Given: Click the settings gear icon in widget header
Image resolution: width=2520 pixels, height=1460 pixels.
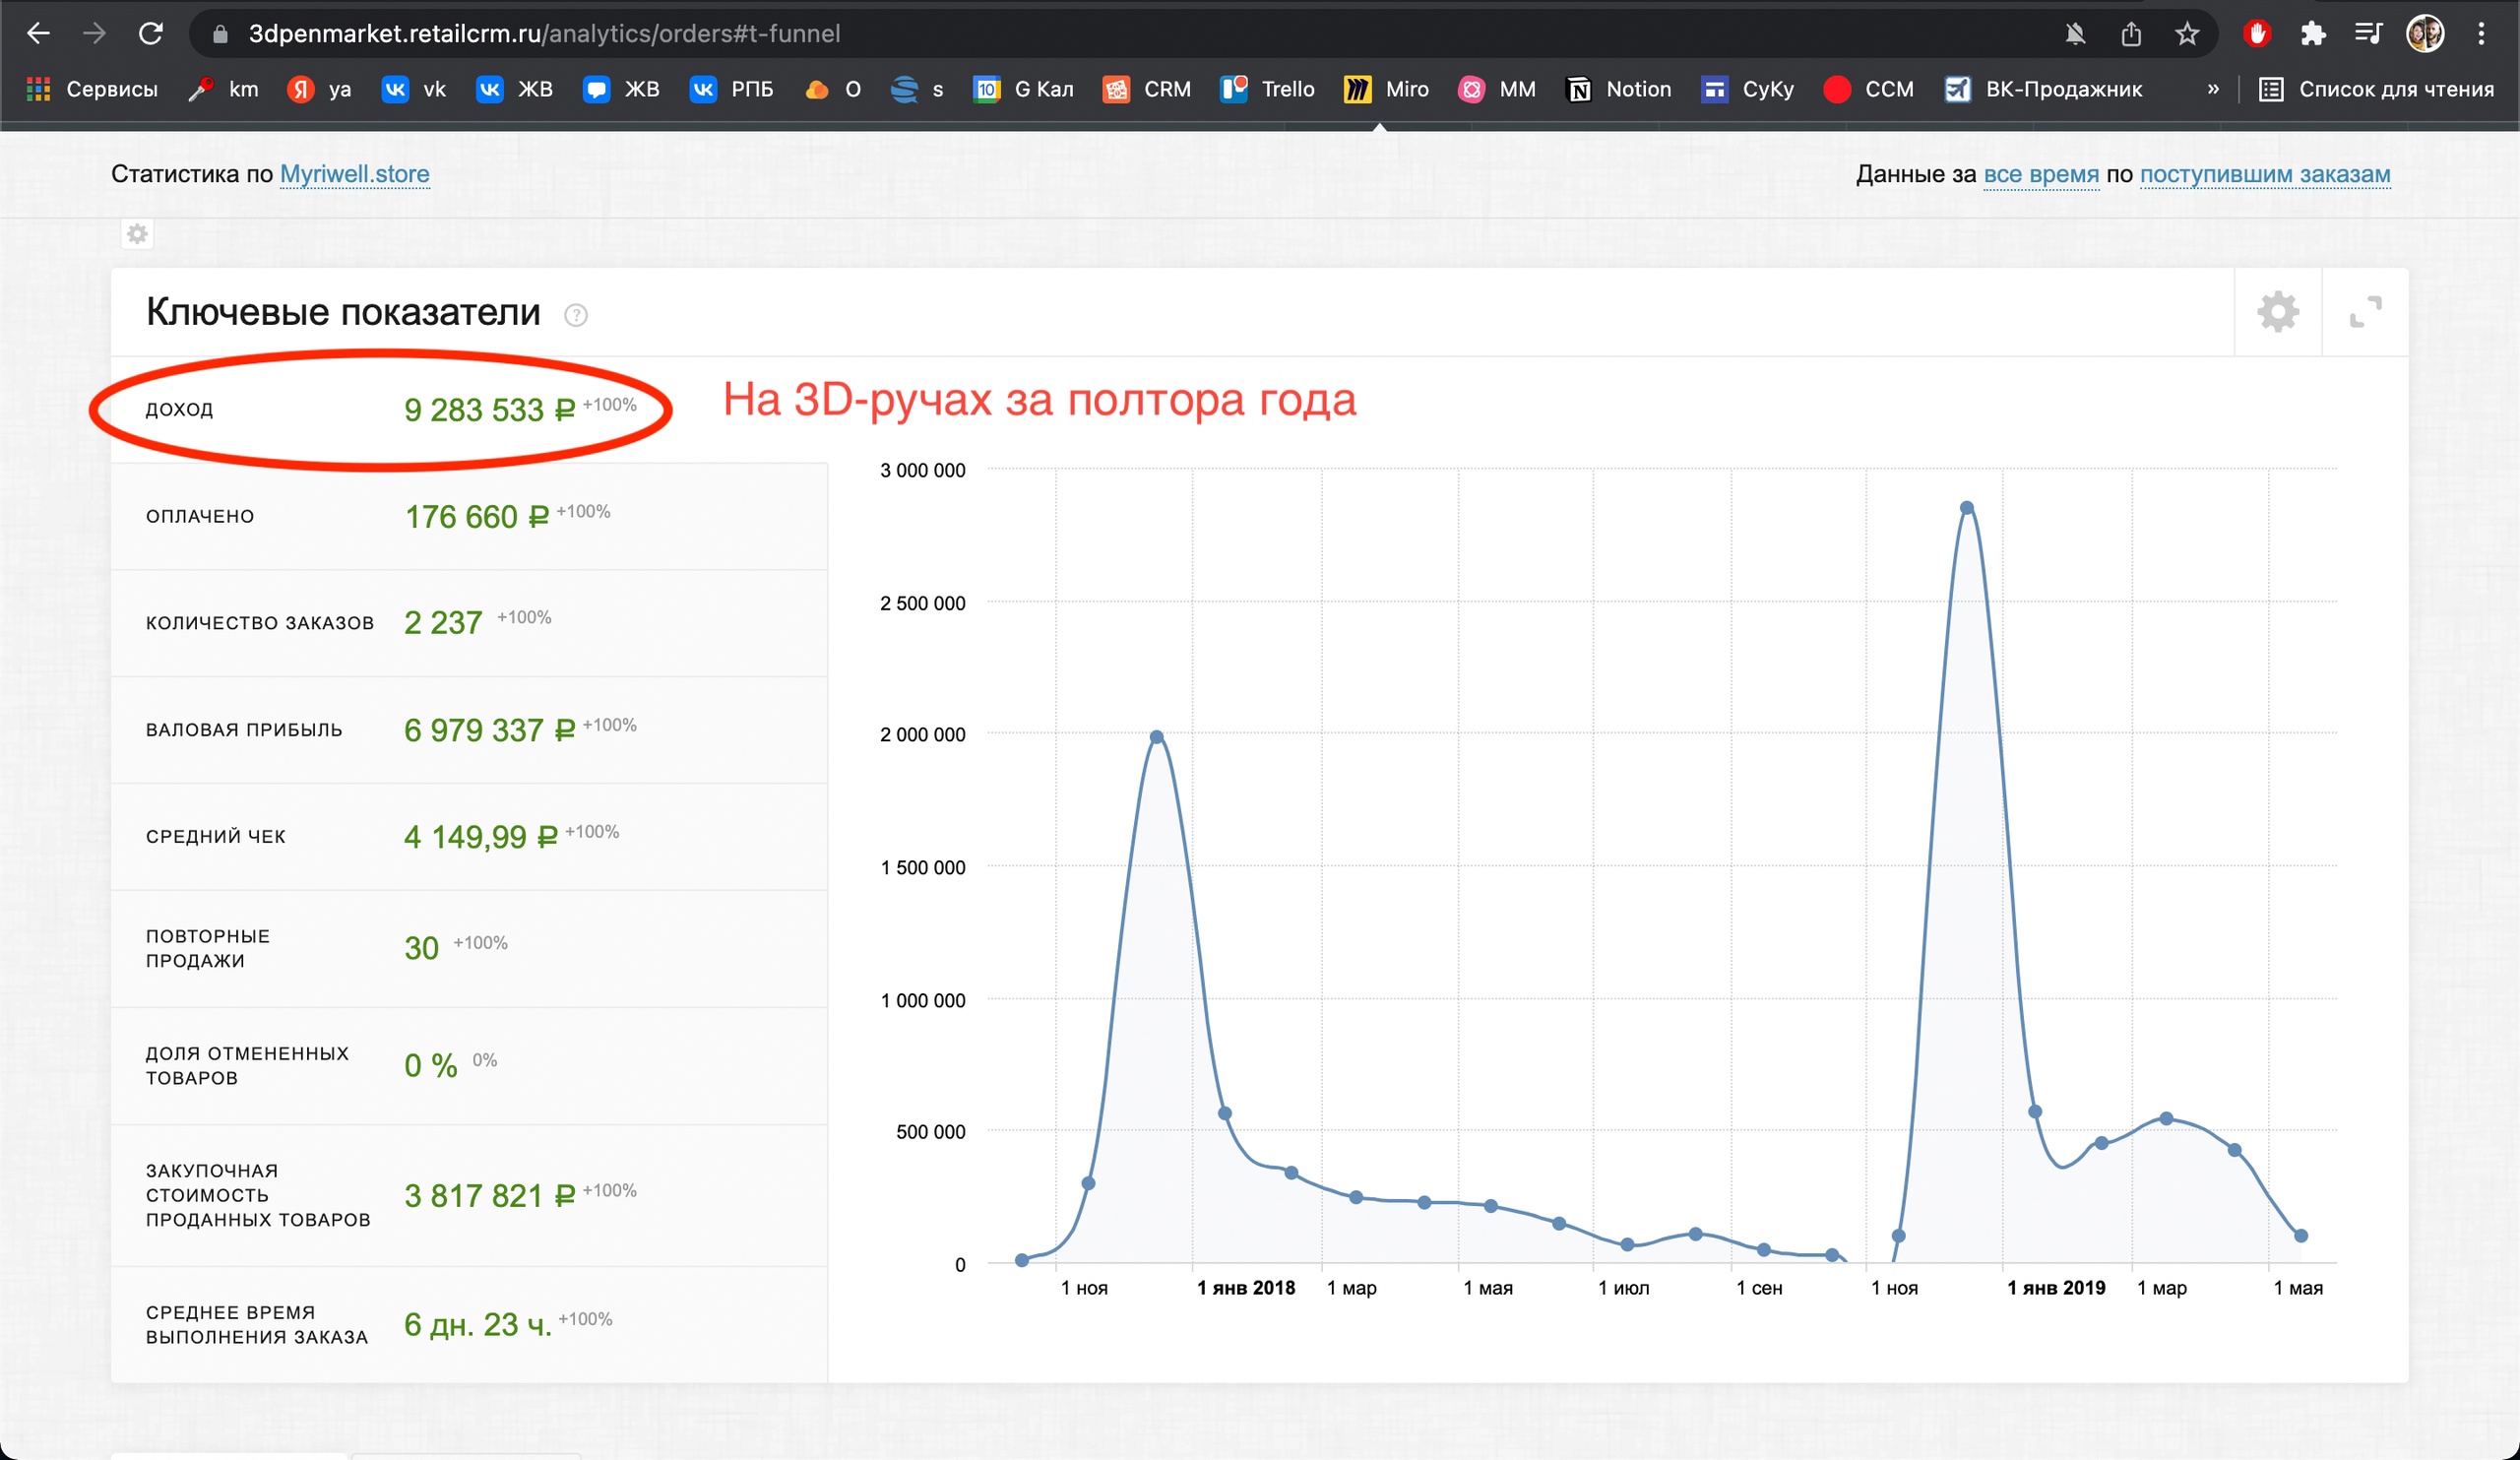Looking at the screenshot, I should [x=2277, y=313].
